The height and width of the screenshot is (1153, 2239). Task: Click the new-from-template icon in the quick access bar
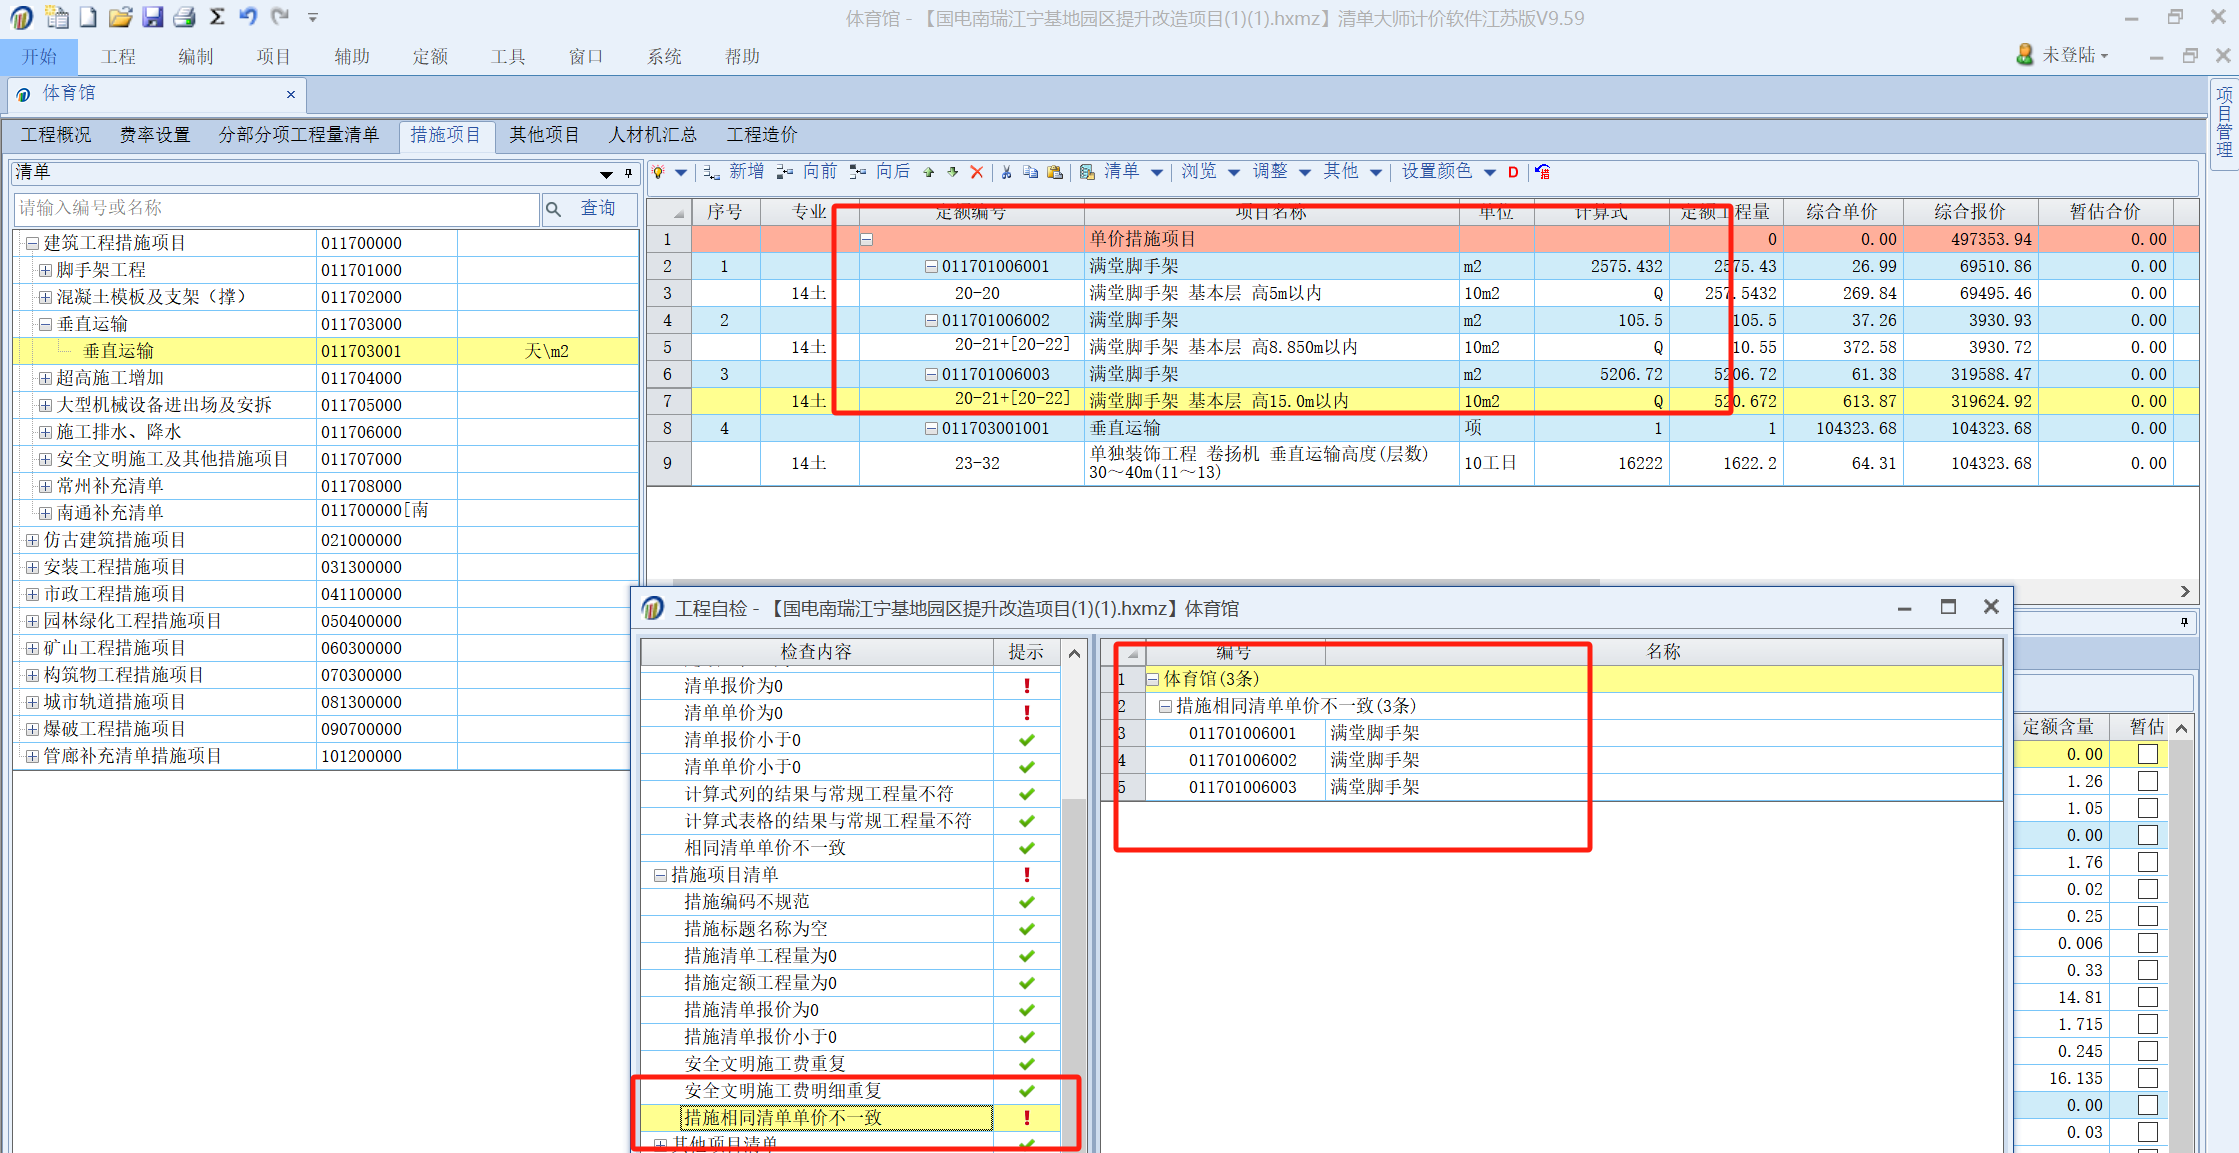click(x=57, y=17)
